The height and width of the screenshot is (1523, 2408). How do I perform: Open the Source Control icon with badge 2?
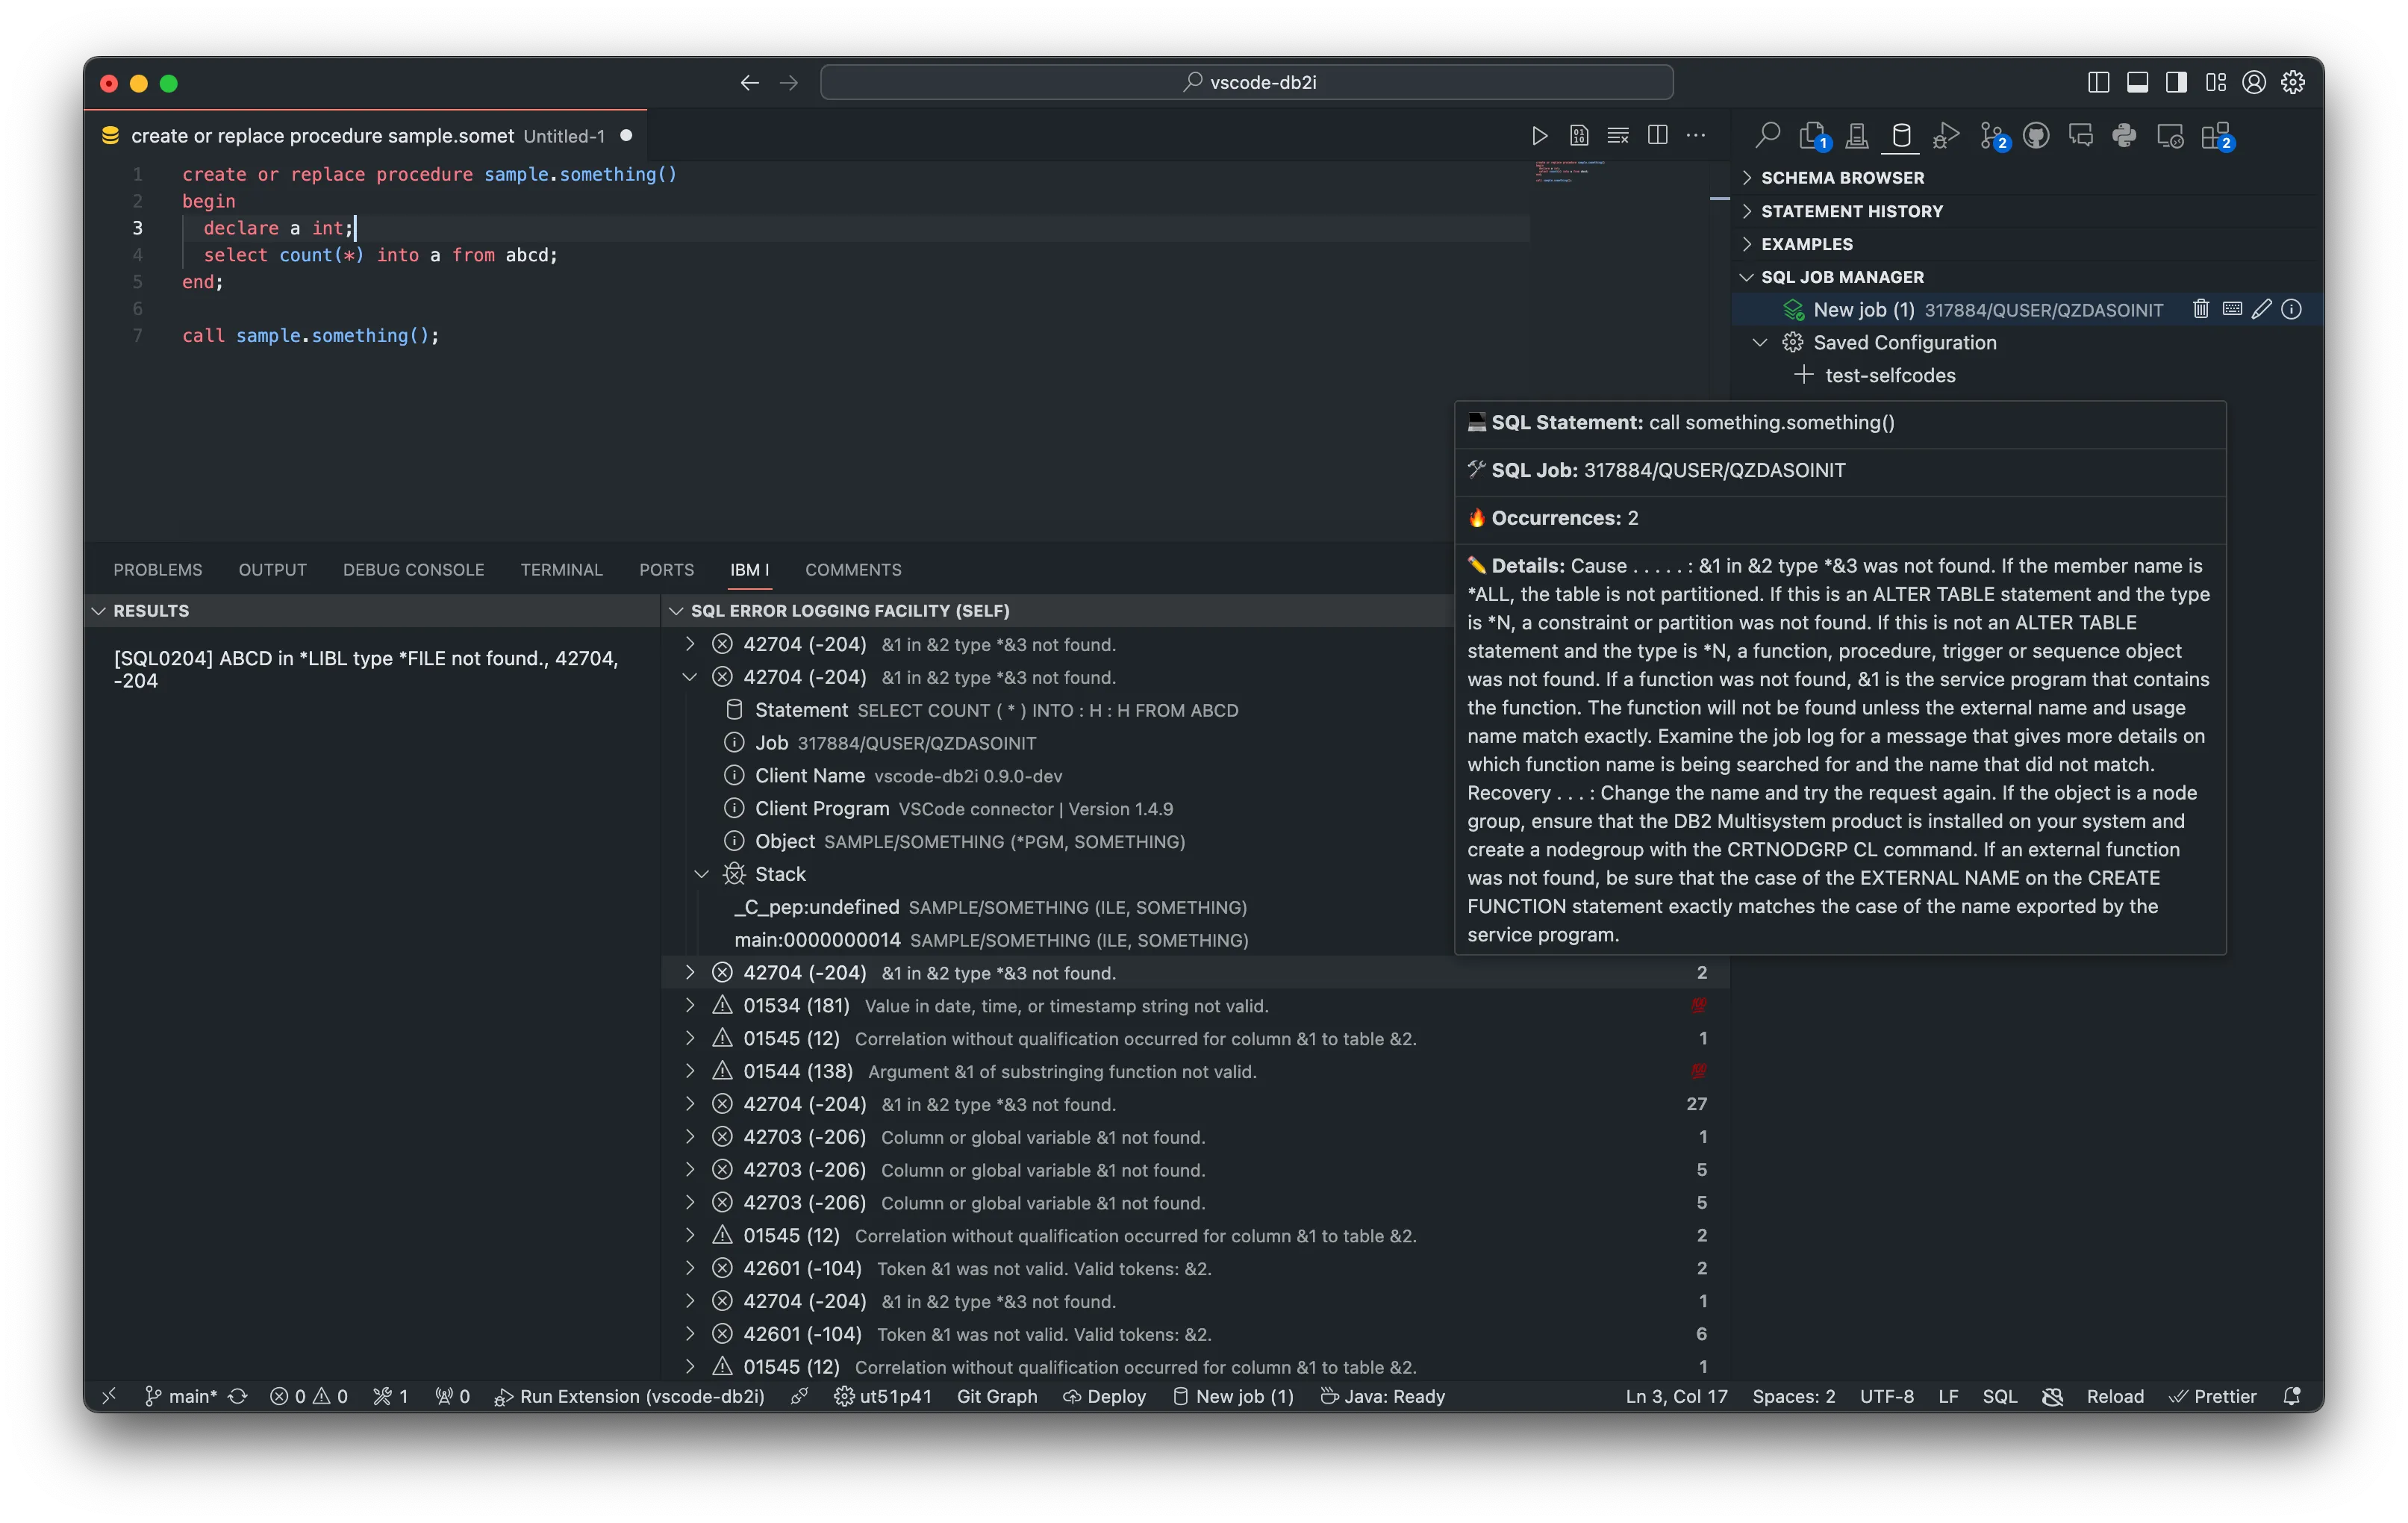1993,135
